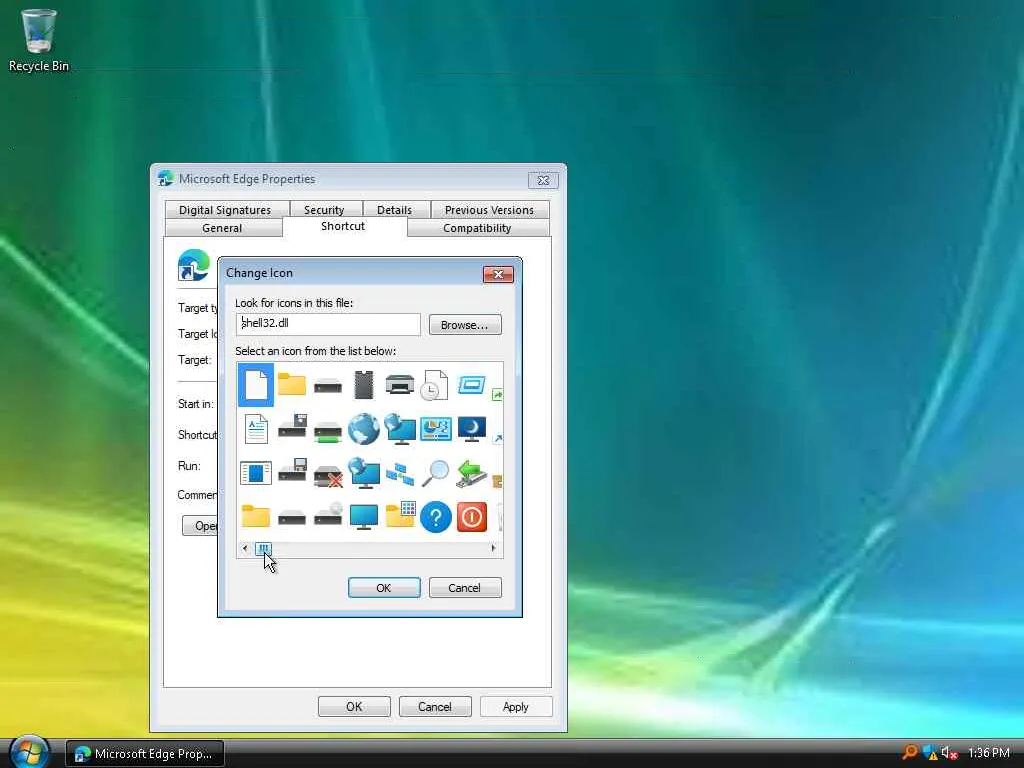Image resolution: width=1024 pixels, height=768 pixels.
Task: Click the icon list scrollbar thumb
Action: (264, 548)
